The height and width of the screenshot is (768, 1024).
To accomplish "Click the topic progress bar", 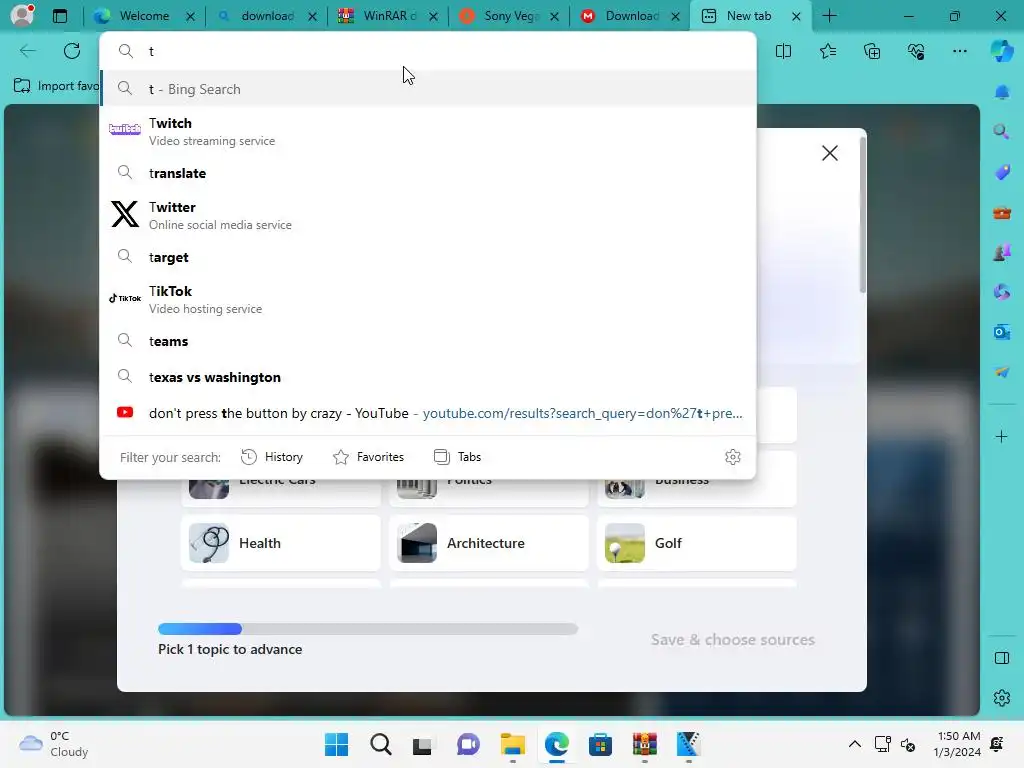I will 368,629.
